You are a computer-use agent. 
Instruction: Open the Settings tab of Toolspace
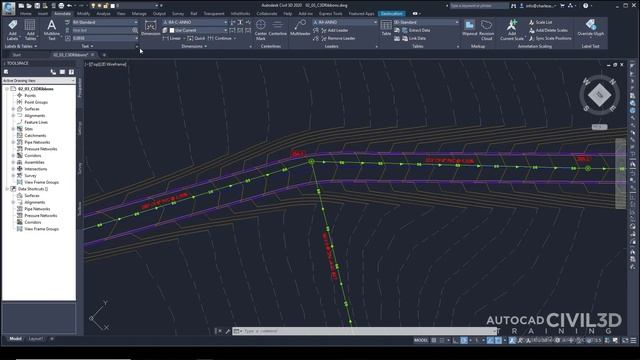80,128
